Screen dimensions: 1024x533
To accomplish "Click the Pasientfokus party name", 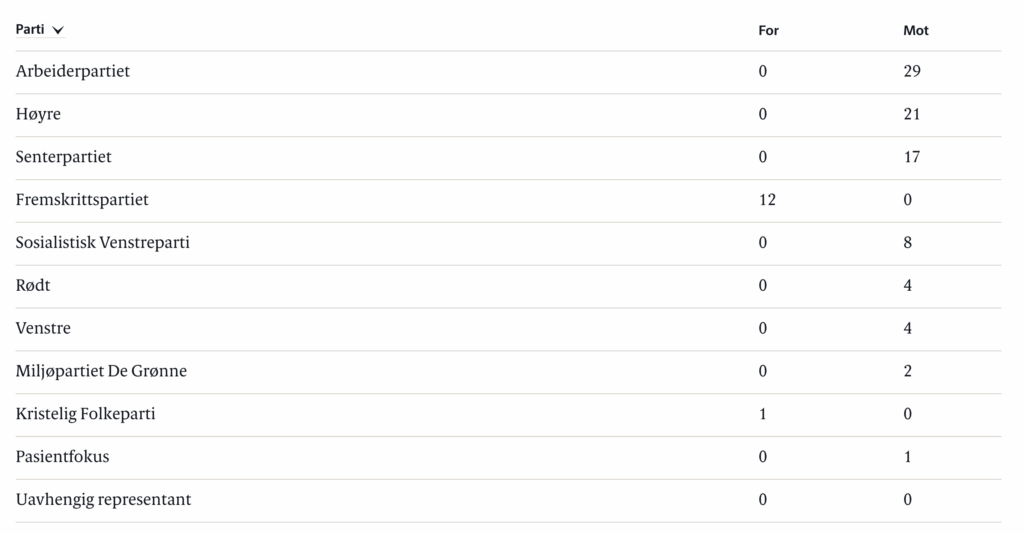I will tap(63, 457).
